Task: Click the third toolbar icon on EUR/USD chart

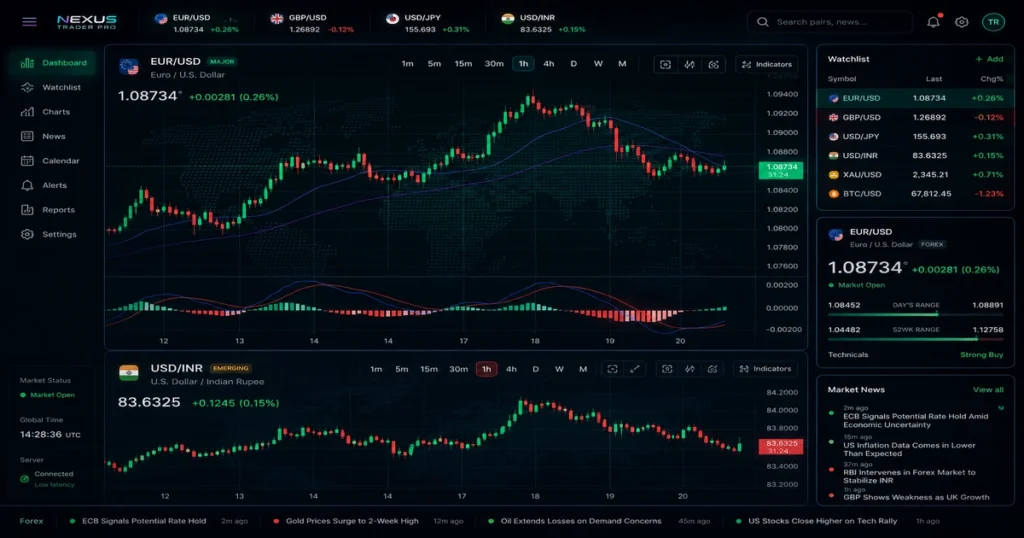Action: click(x=714, y=64)
